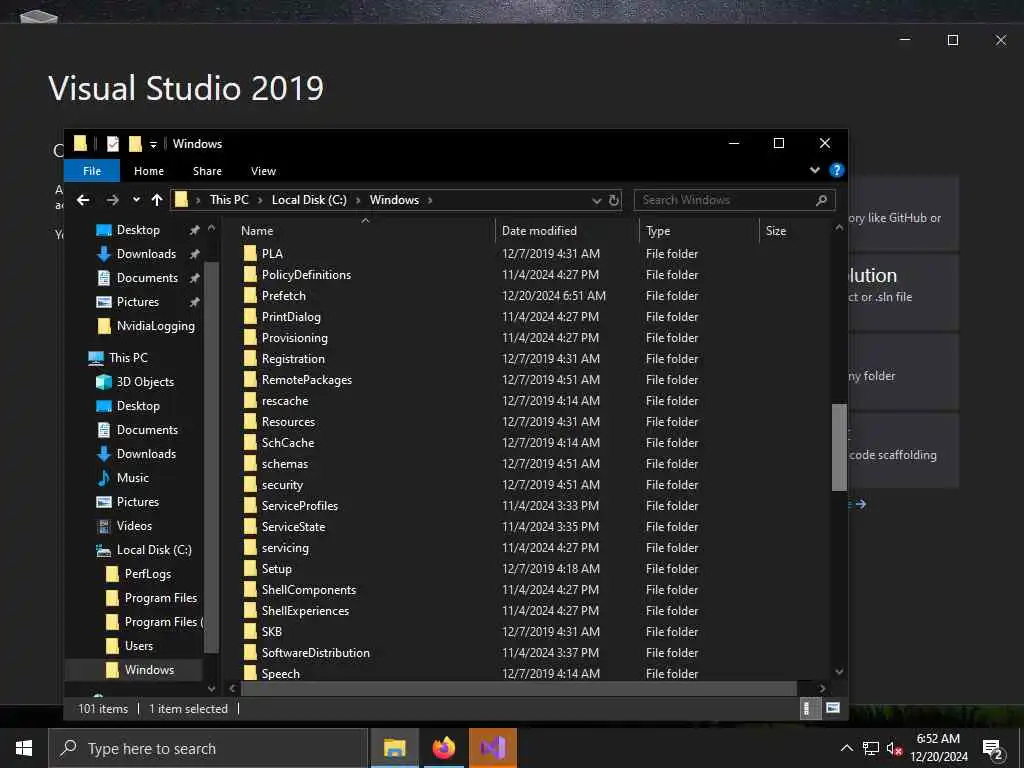This screenshot has height=768, width=1024.
Task: Select Desktop under Quick access
Action: [x=138, y=230]
